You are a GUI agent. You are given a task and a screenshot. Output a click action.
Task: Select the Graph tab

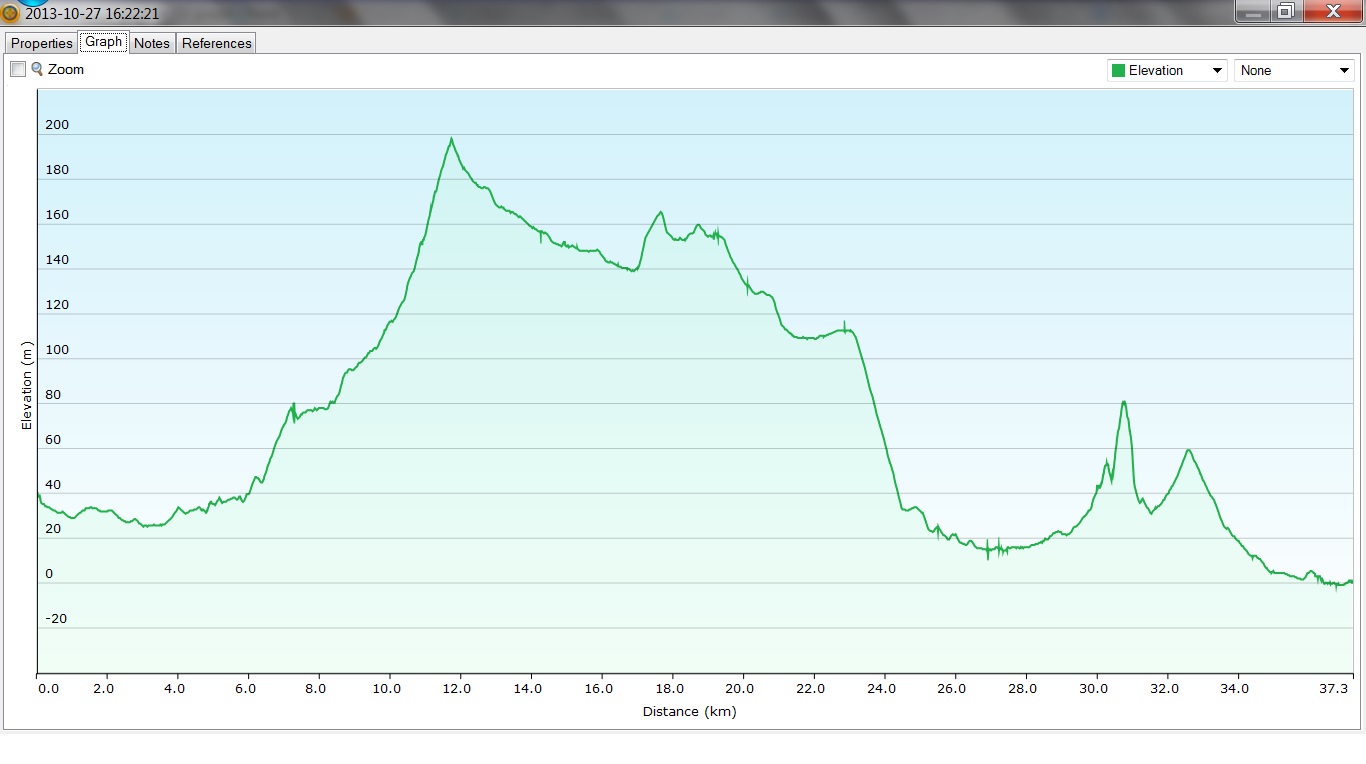pos(103,42)
